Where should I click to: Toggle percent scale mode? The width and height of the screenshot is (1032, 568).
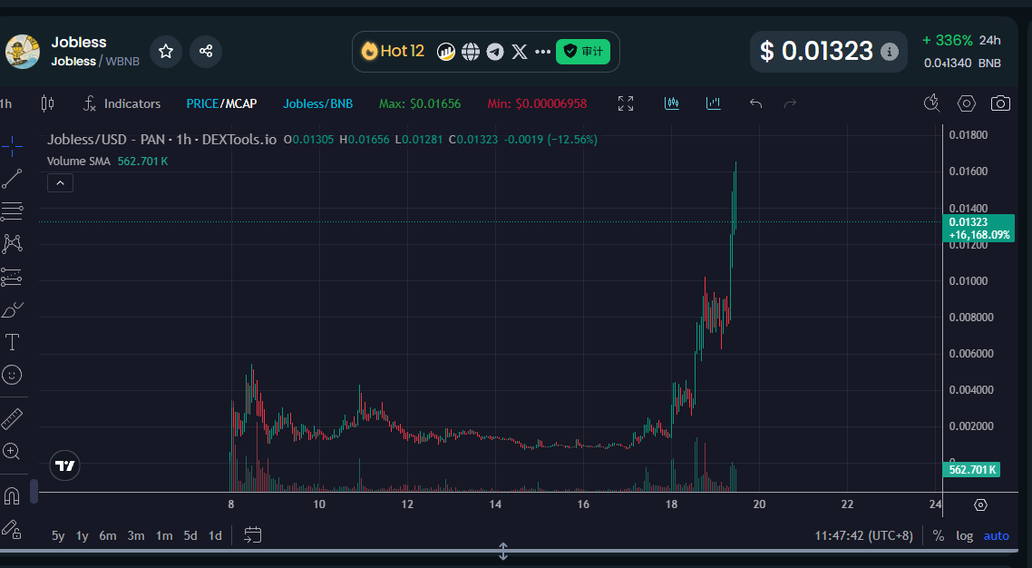click(x=939, y=536)
